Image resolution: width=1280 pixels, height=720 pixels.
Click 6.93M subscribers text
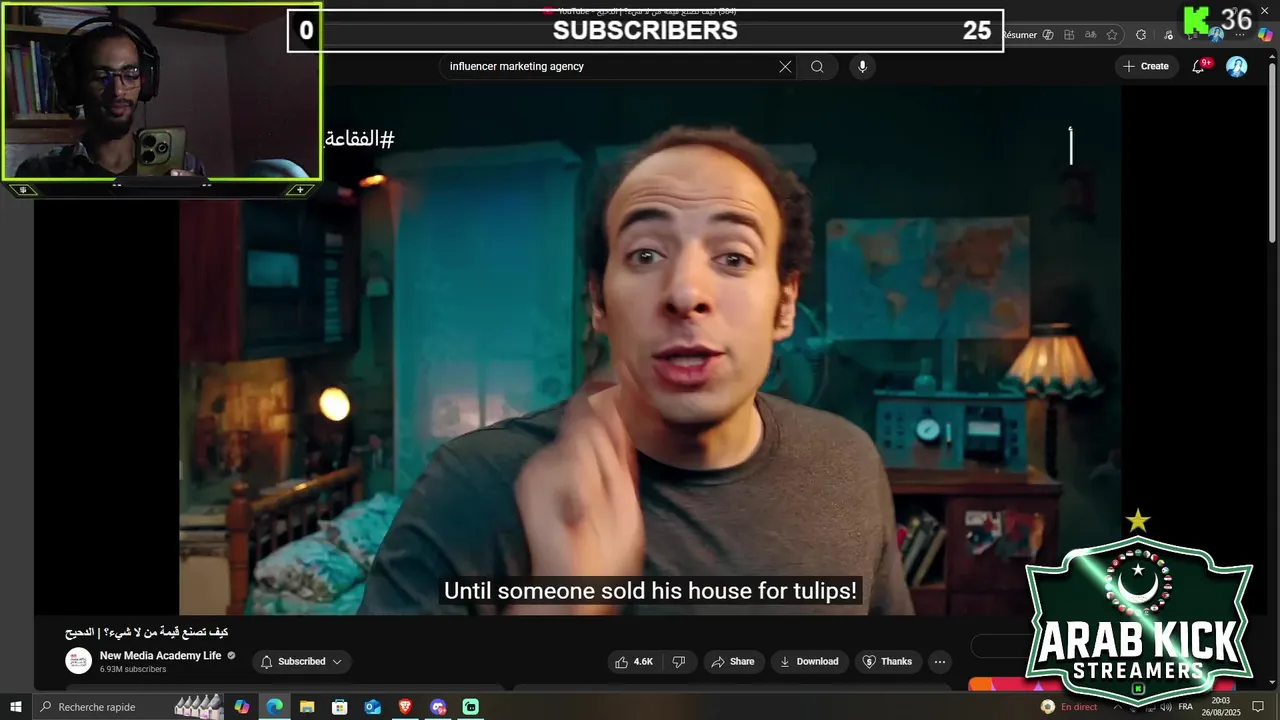(133, 669)
